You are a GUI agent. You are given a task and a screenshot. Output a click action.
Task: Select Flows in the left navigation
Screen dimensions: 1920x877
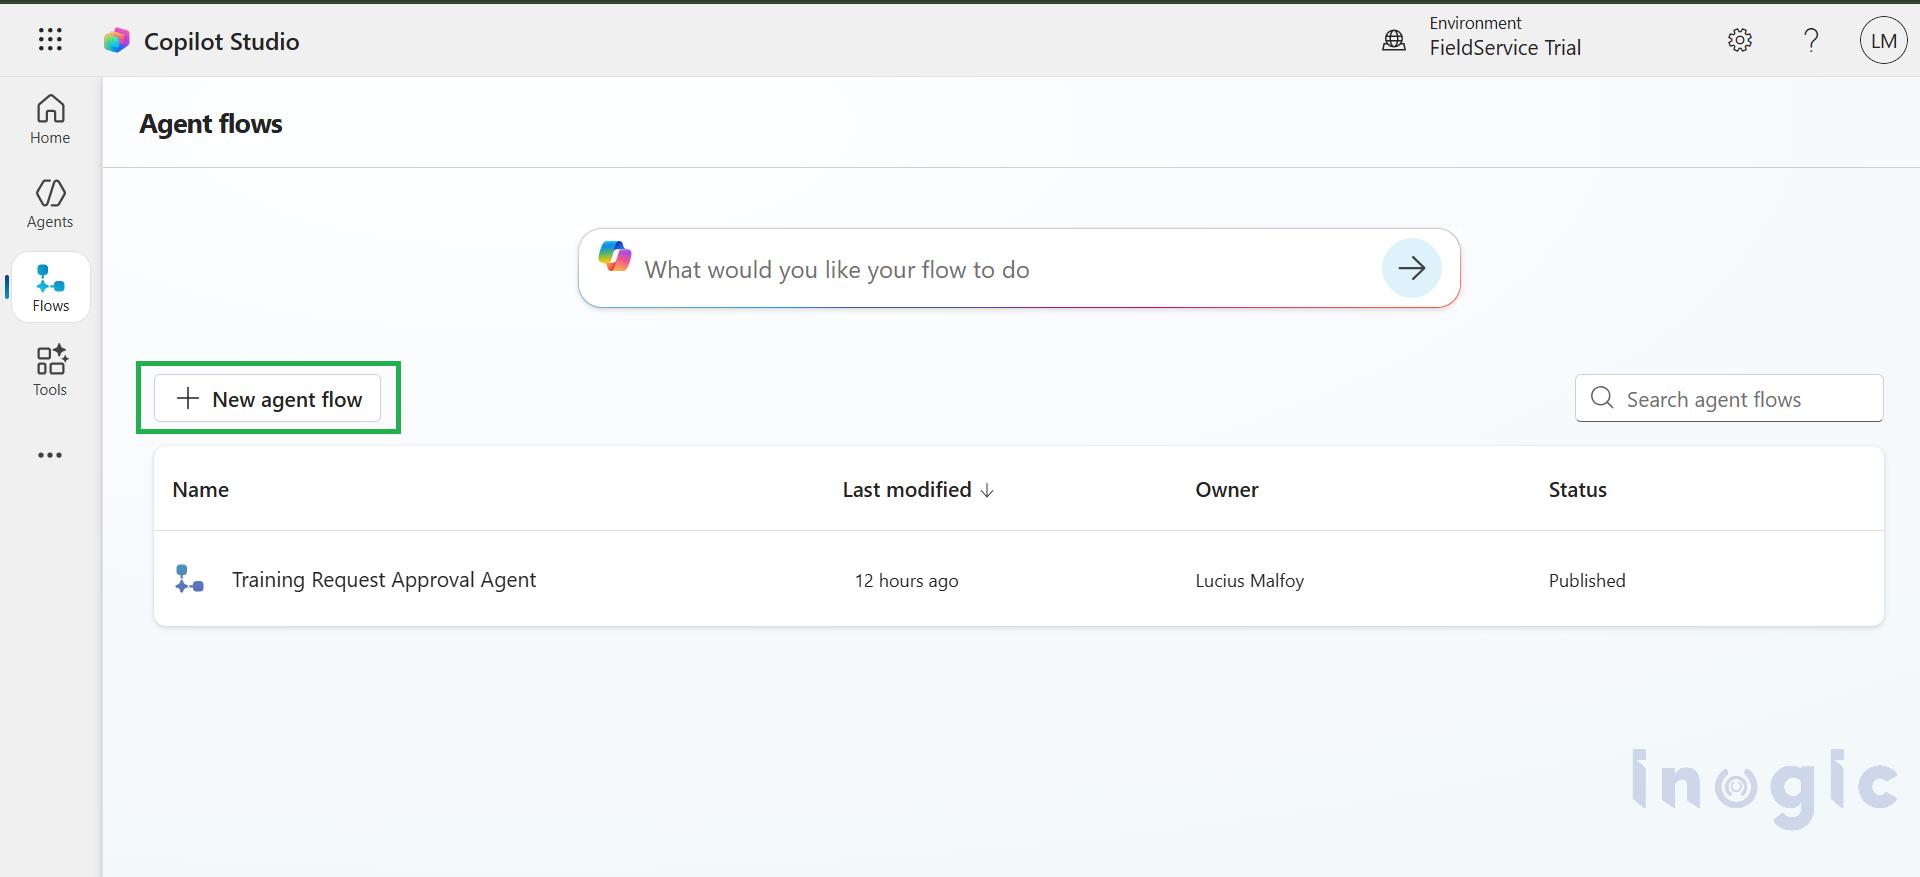[x=50, y=287]
